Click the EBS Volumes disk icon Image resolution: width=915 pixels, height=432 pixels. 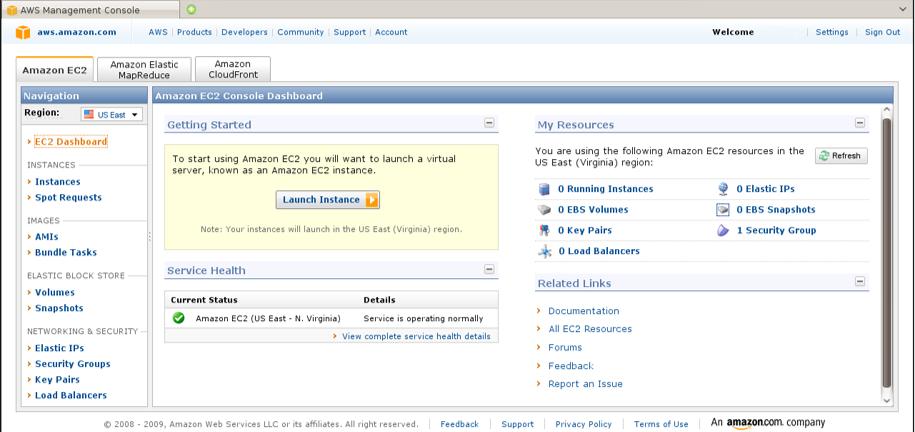(544, 210)
